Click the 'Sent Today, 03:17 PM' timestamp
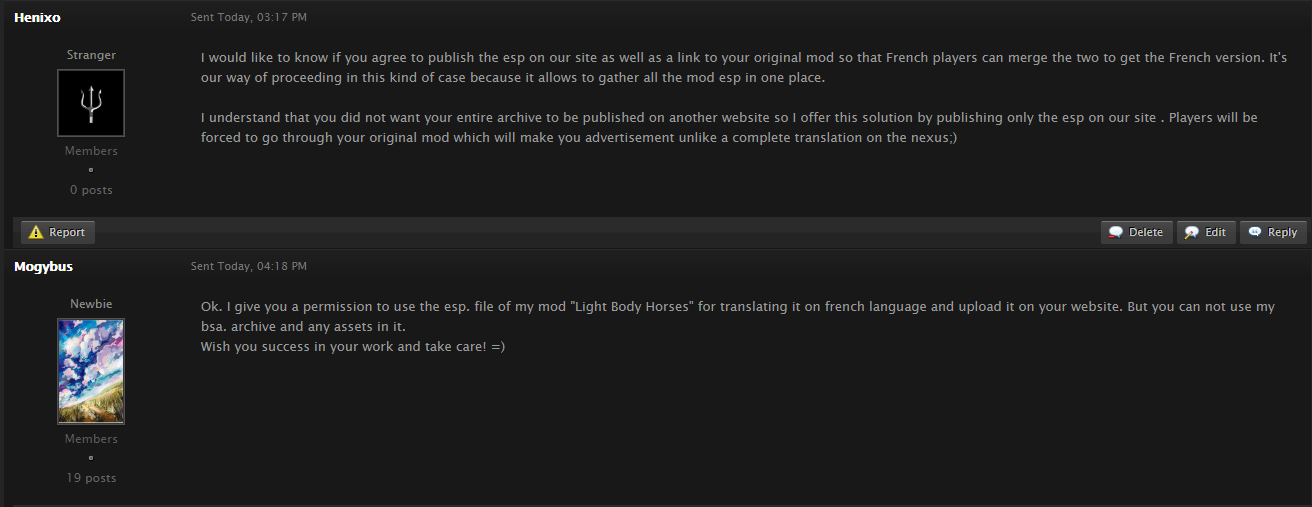 pyautogui.click(x=249, y=17)
